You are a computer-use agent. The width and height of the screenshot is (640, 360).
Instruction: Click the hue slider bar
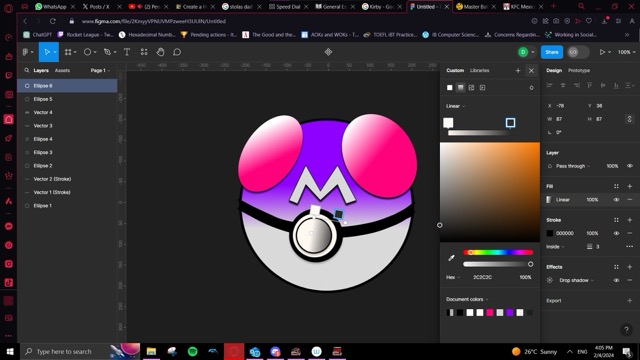click(498, 252)
